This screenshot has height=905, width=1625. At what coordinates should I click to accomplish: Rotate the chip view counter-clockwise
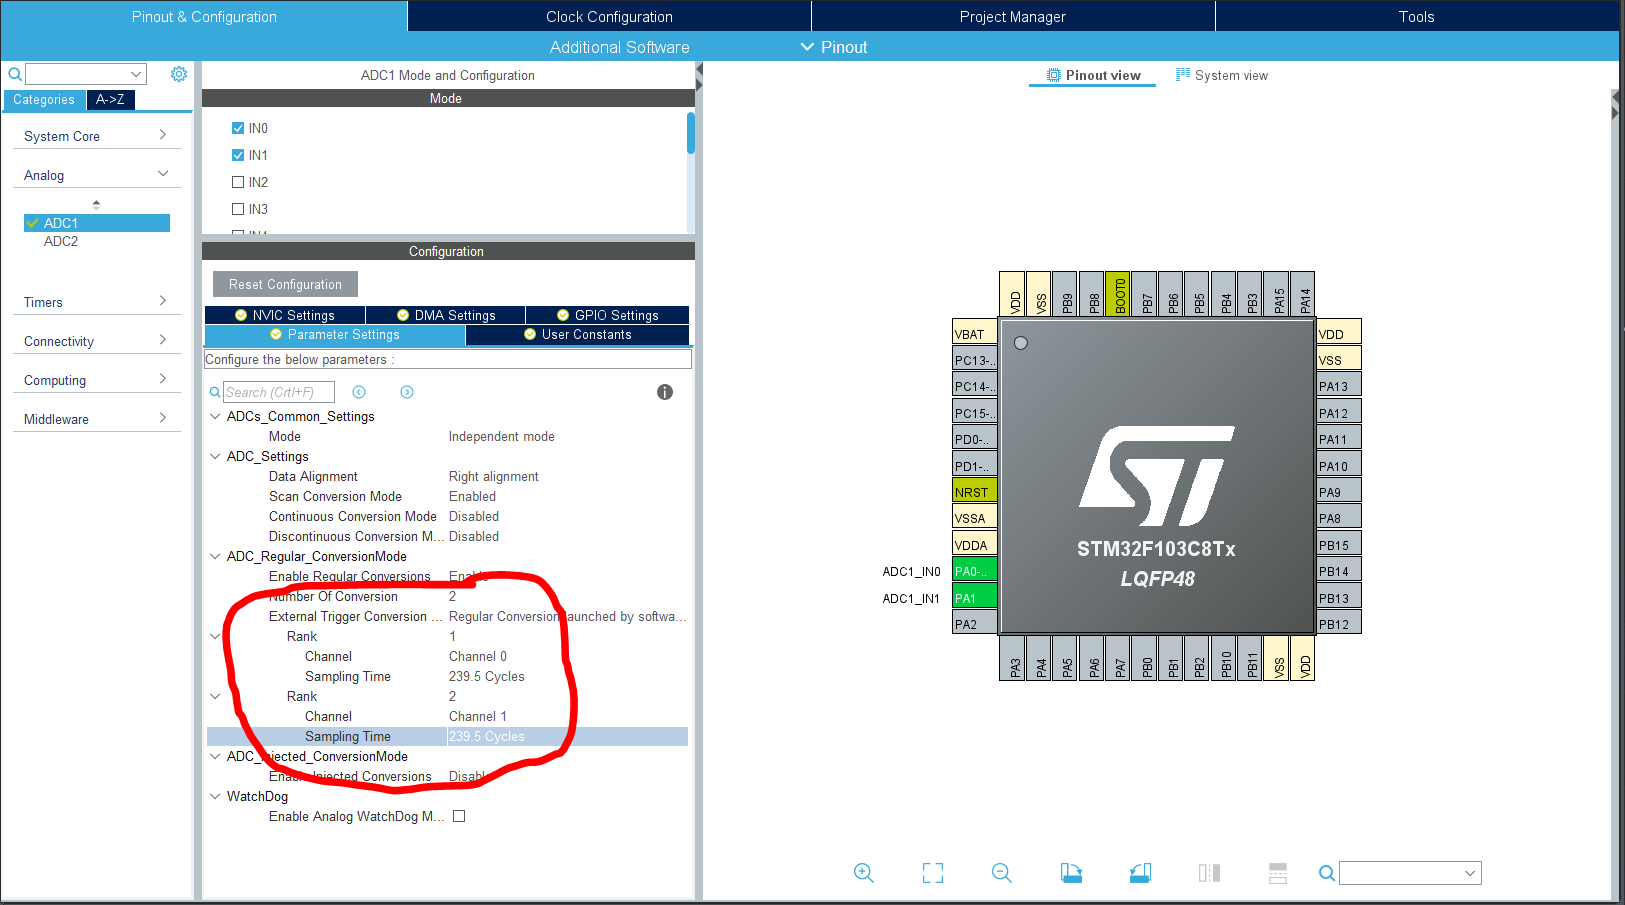[x=1140, y=873]
